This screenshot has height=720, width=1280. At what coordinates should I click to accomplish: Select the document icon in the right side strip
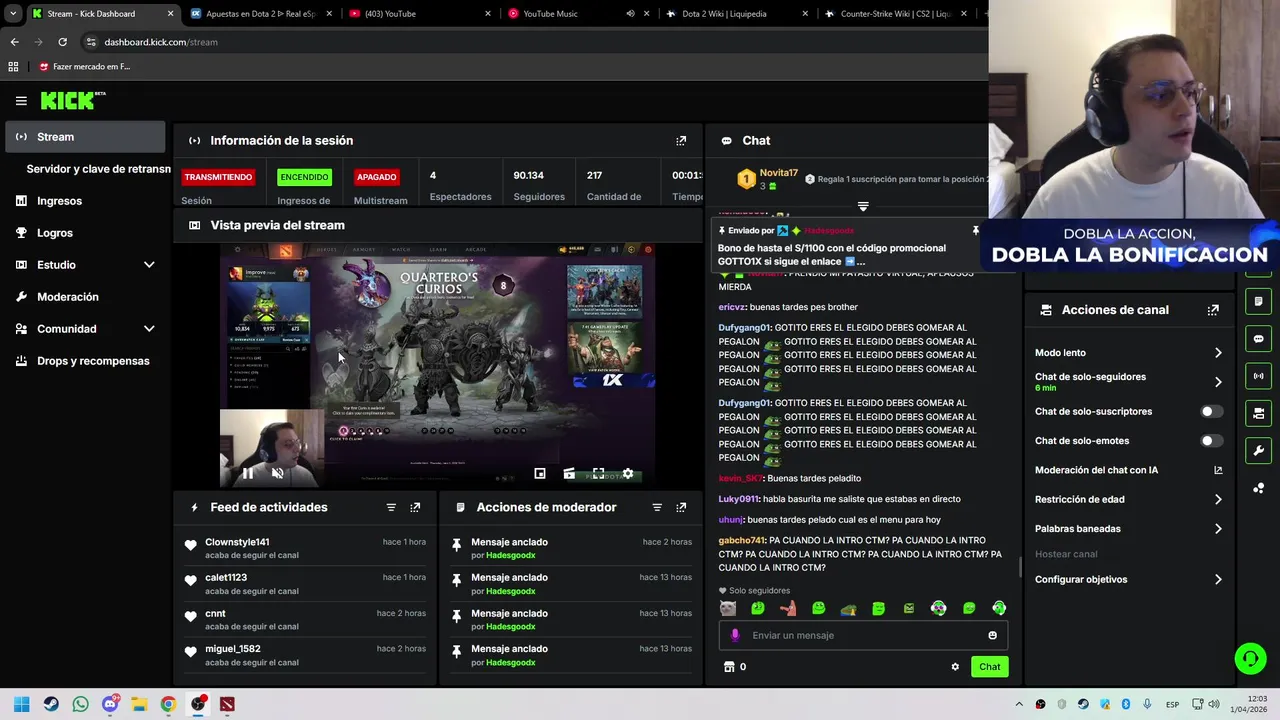tap(1259, 301)
